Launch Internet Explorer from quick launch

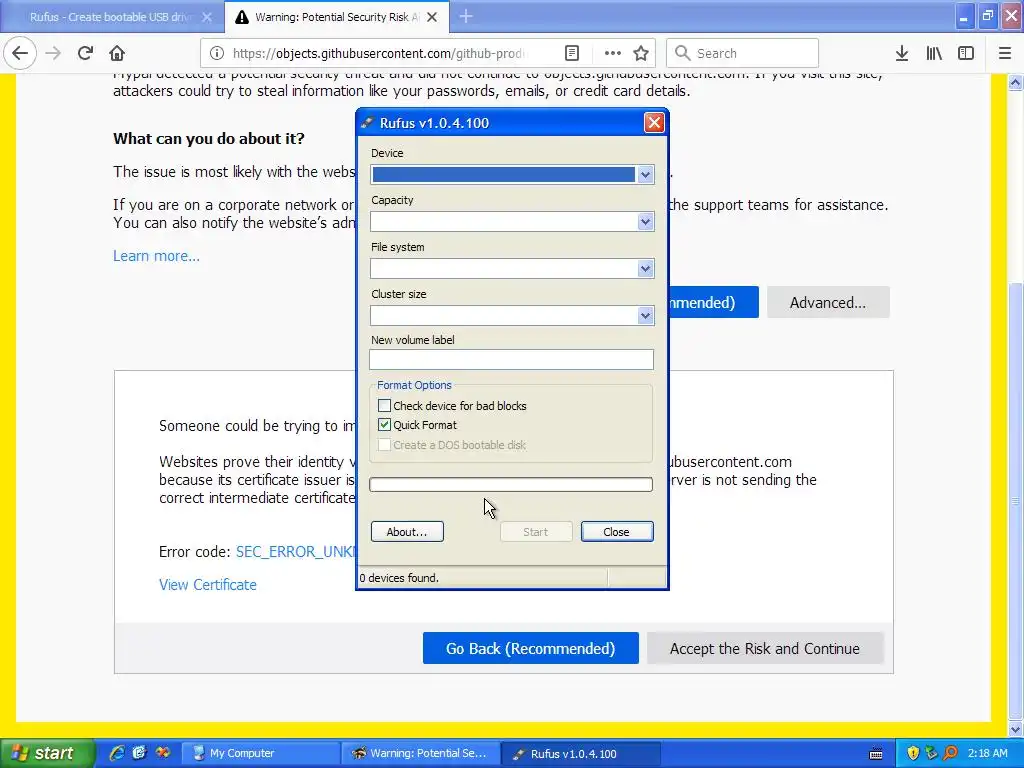[x=117, y=753]
